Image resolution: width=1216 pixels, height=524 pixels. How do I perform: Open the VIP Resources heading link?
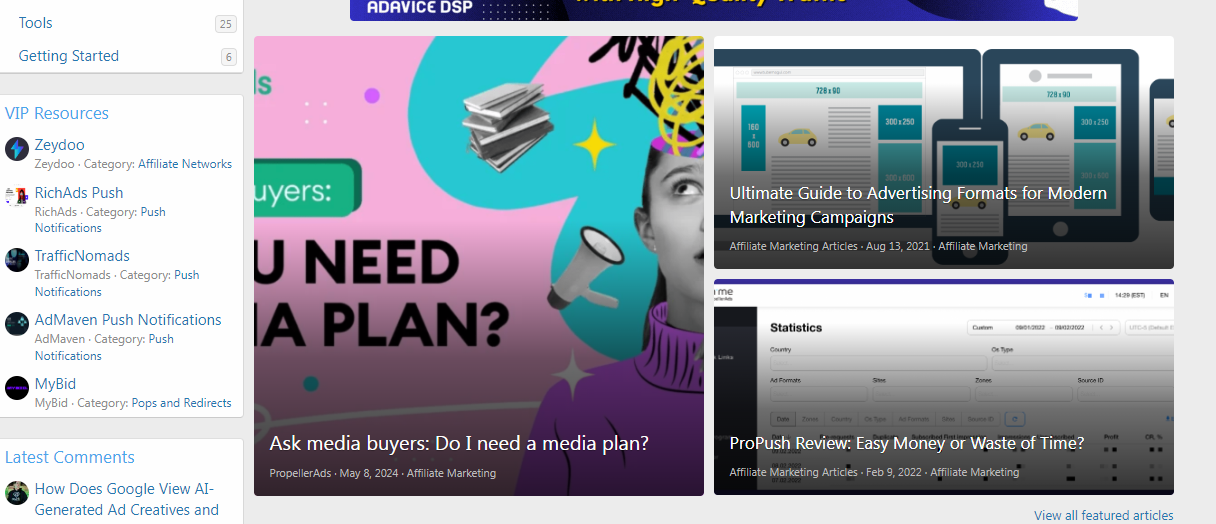57,113
